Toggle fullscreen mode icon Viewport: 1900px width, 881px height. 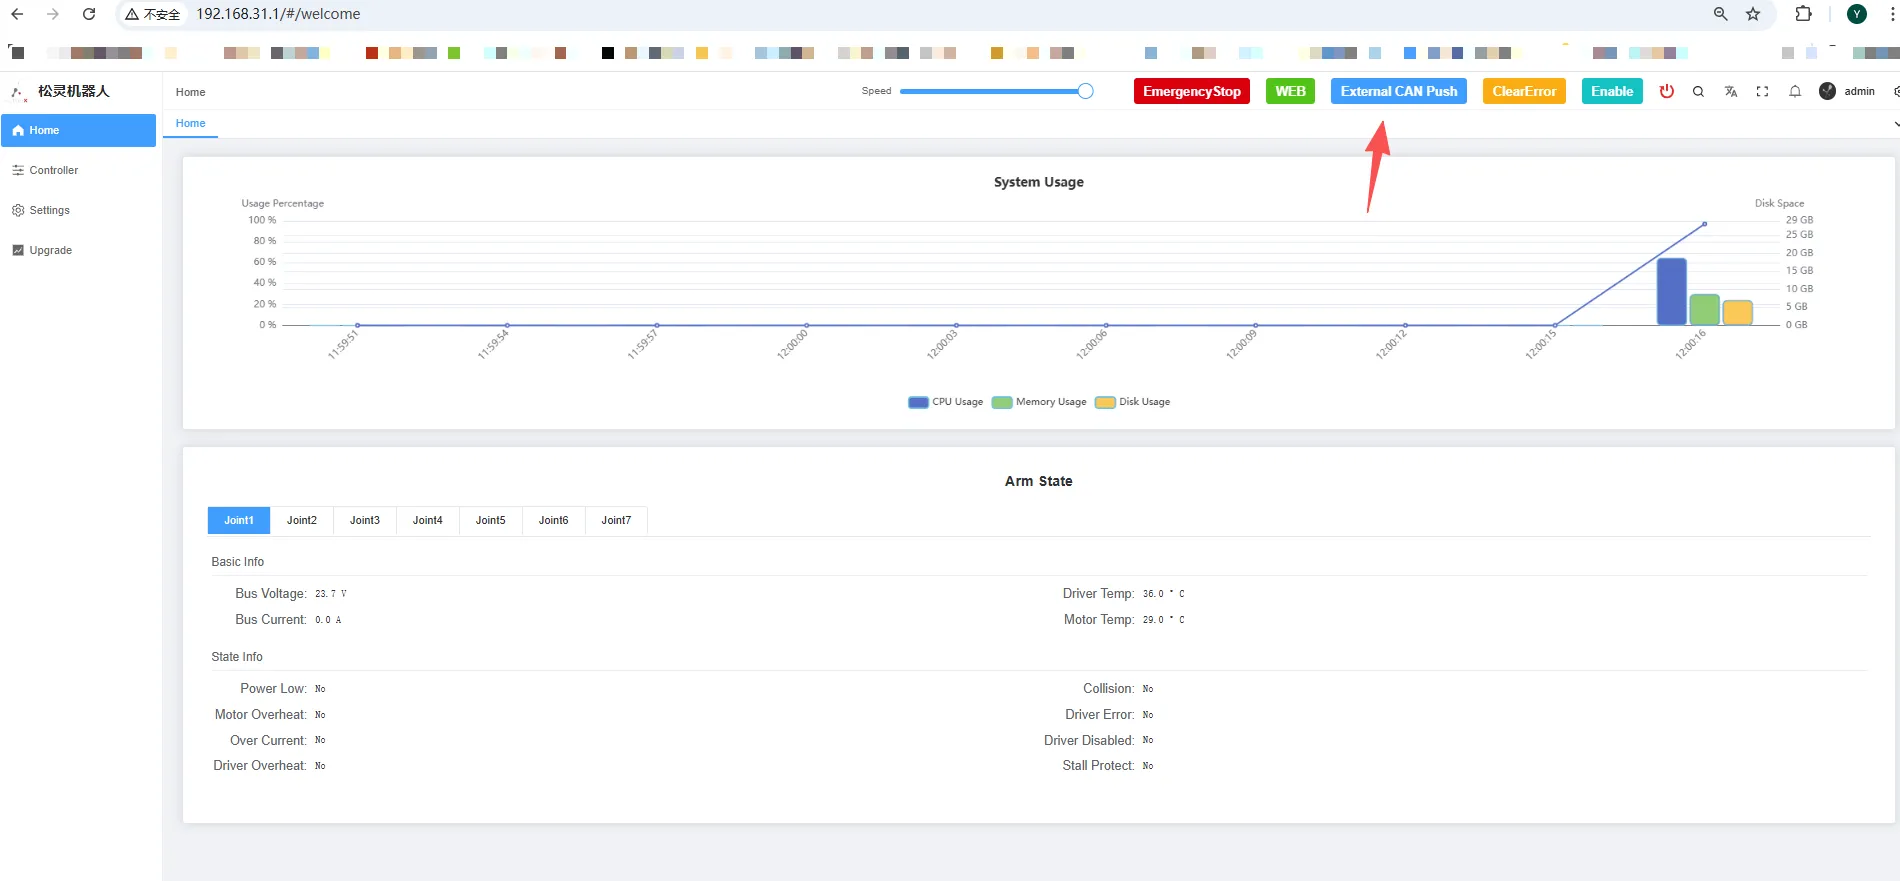[x=1762, y=91]
